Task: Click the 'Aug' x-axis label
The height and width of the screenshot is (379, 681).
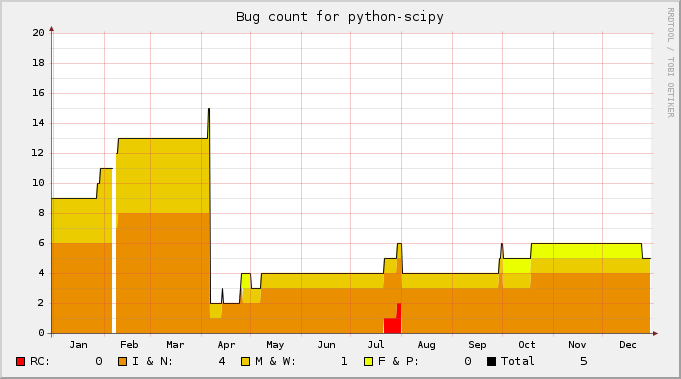Action: click(426, 345)
